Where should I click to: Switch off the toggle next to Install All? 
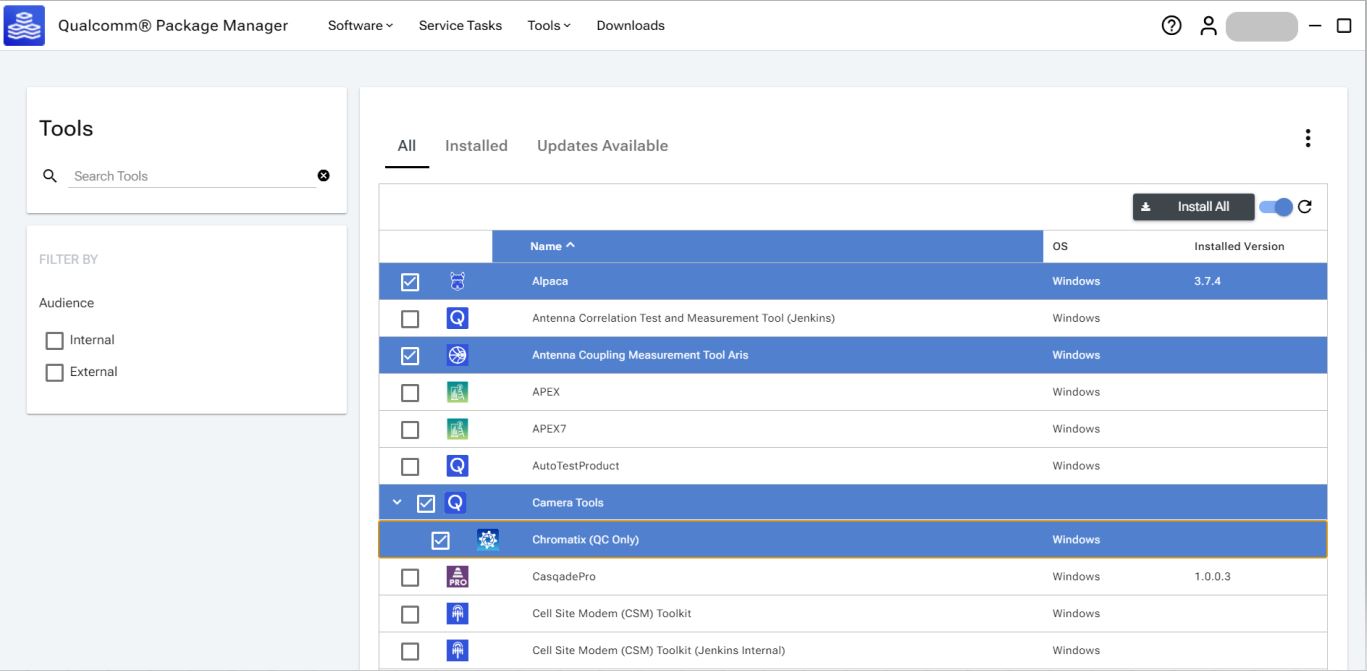[1276, 207]
